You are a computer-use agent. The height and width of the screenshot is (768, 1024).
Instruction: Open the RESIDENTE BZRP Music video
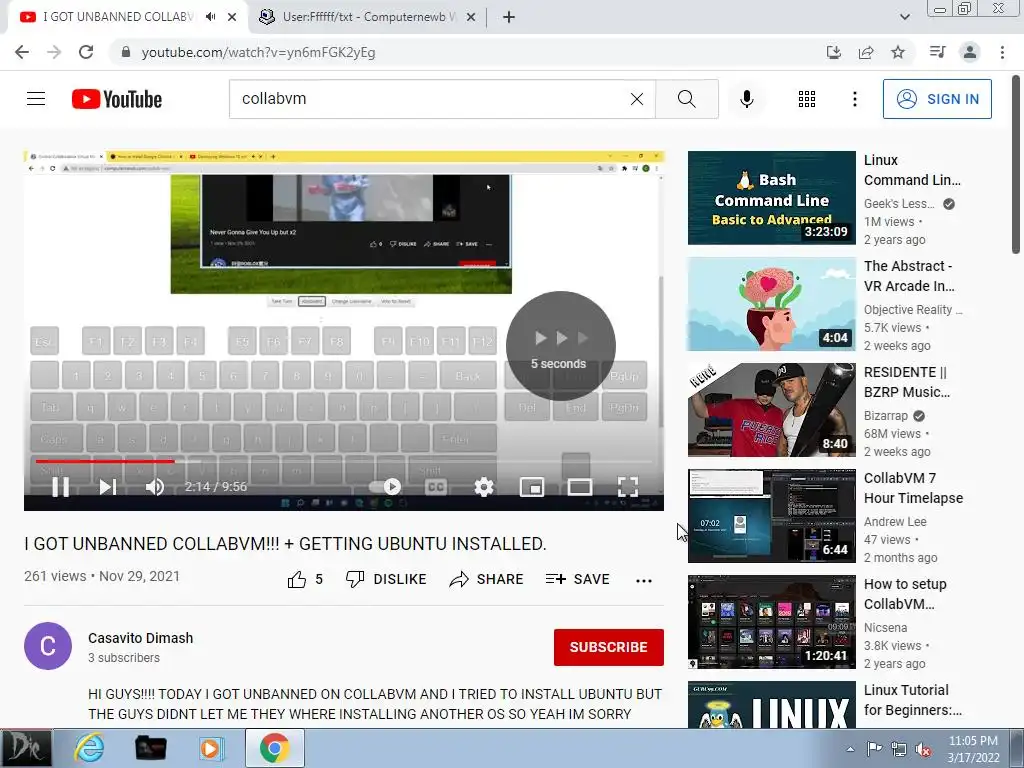pos(771,409)
